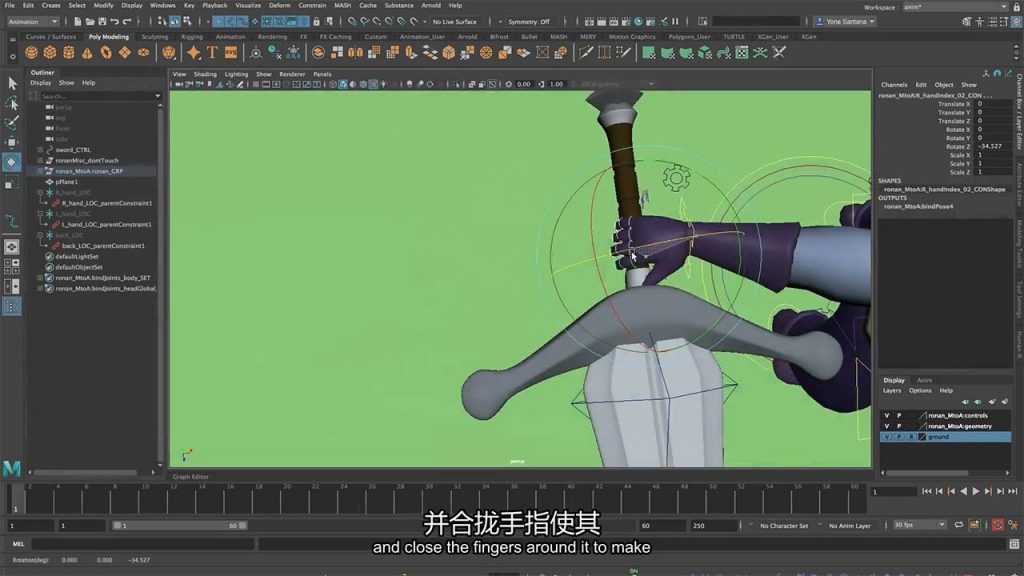Switch to the Sculpting shelf tab
Screen dimensions: 1024x576
click(x=155, y=37)
